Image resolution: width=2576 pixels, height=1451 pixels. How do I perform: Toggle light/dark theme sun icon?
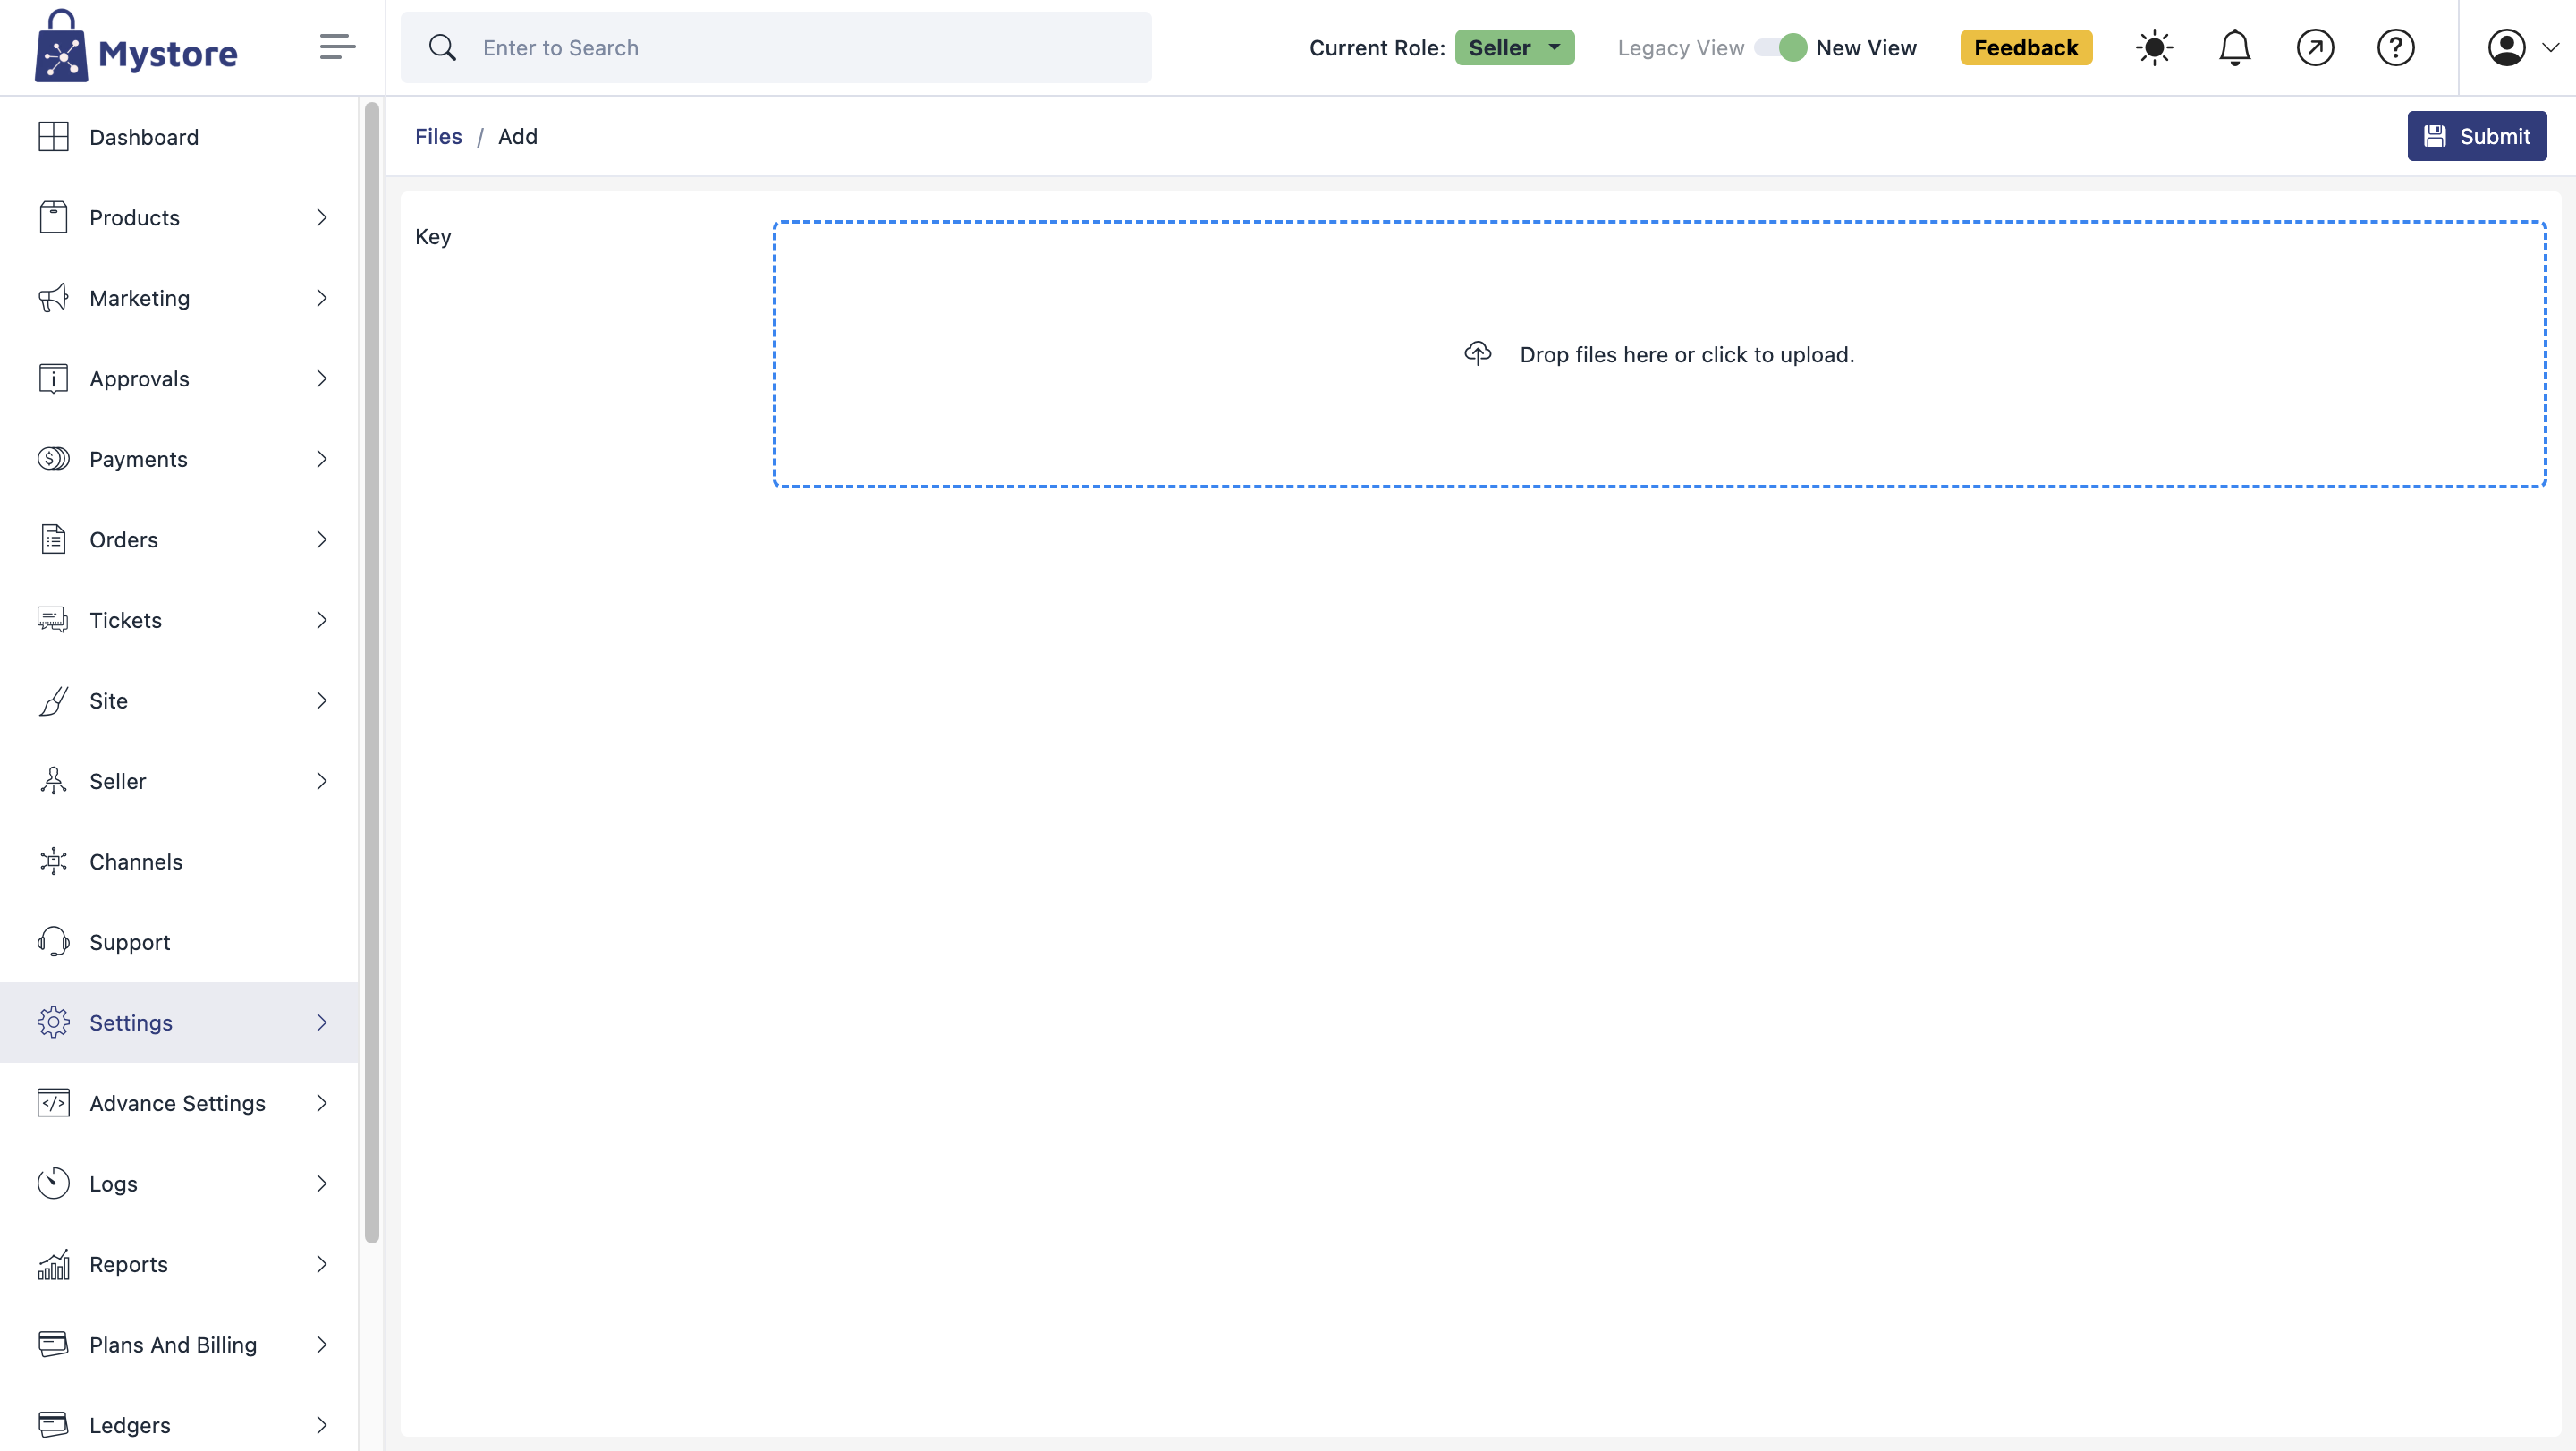[2154, 47]
